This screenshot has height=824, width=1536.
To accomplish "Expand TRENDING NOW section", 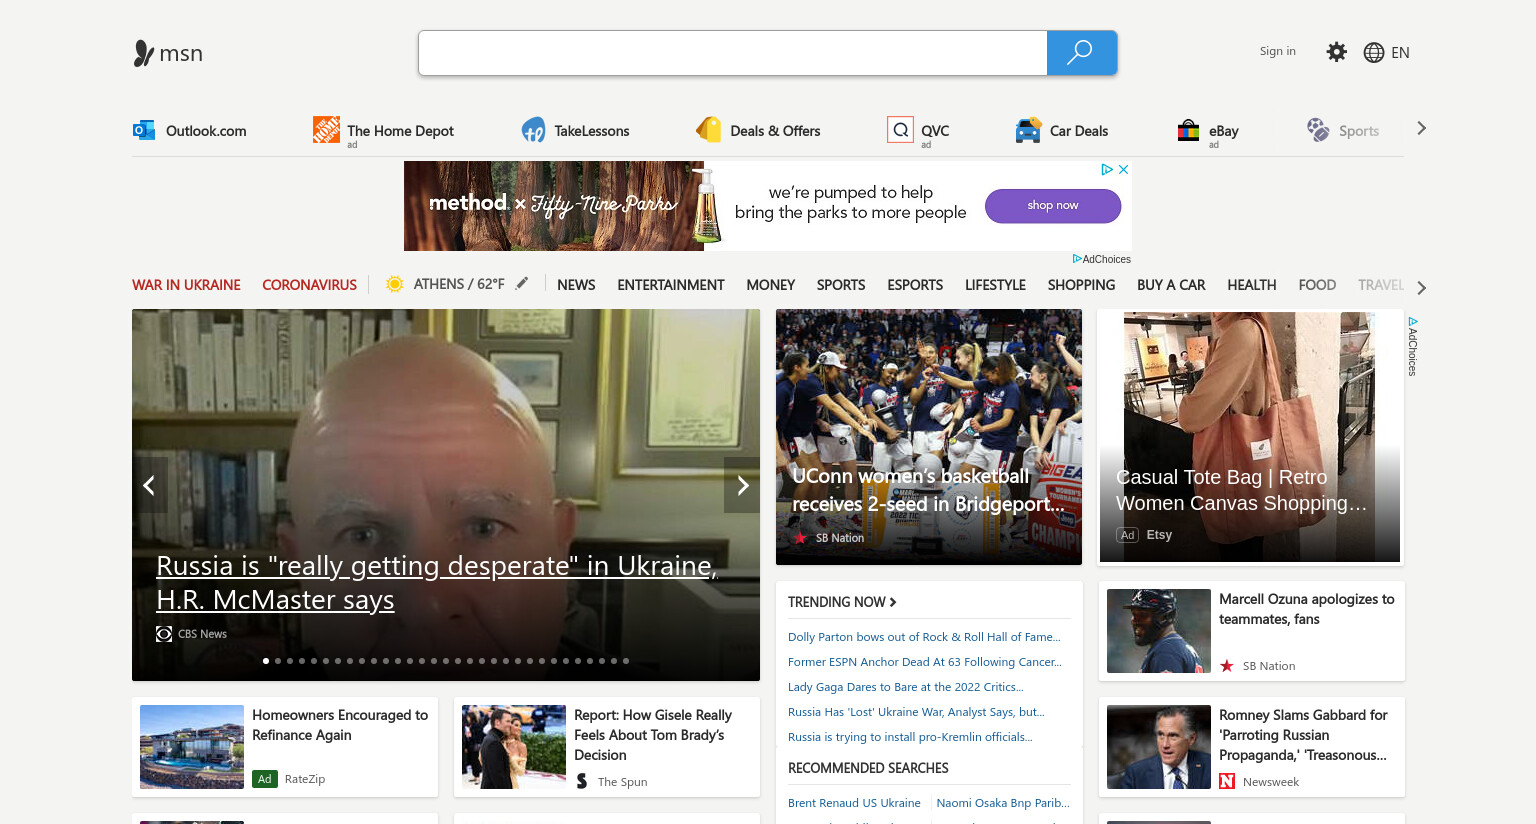I will coord(842,602).
